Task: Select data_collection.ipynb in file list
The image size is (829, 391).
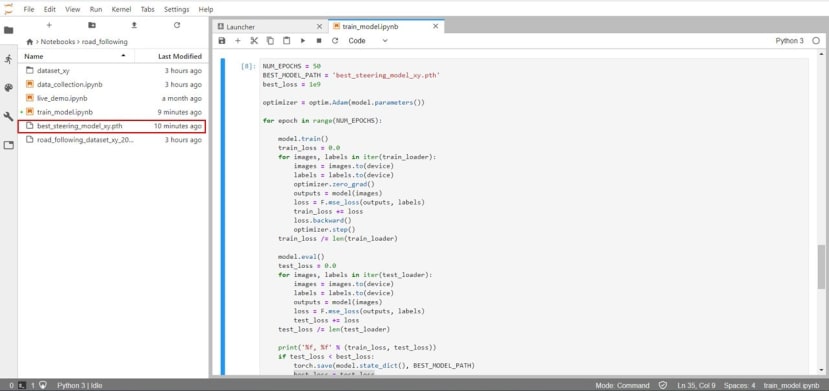Action: pos(112,85)
